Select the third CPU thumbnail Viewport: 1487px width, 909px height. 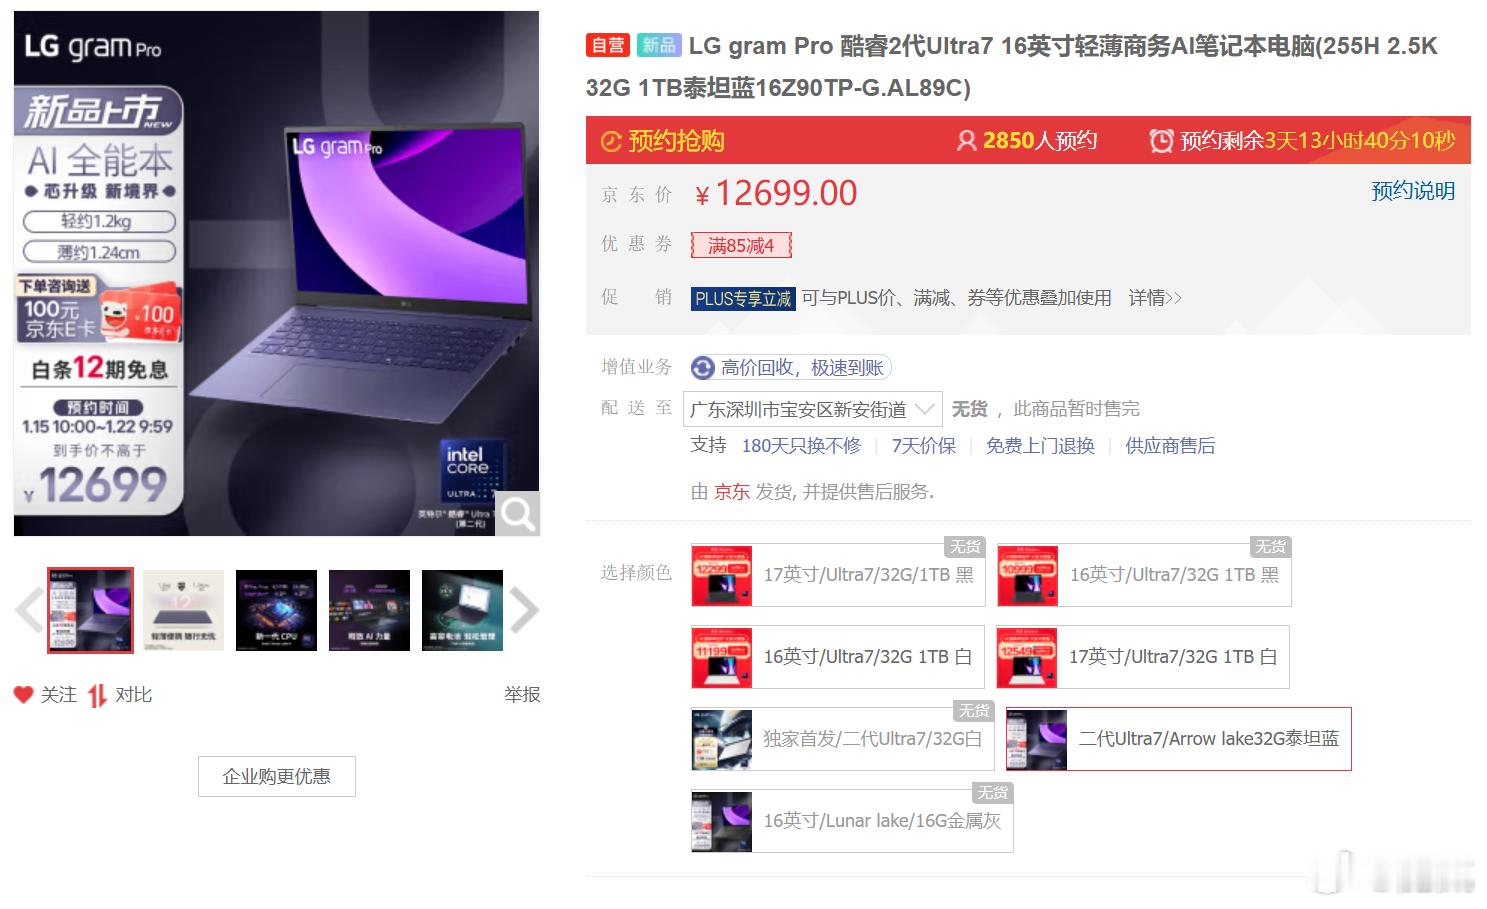point(277,610)
